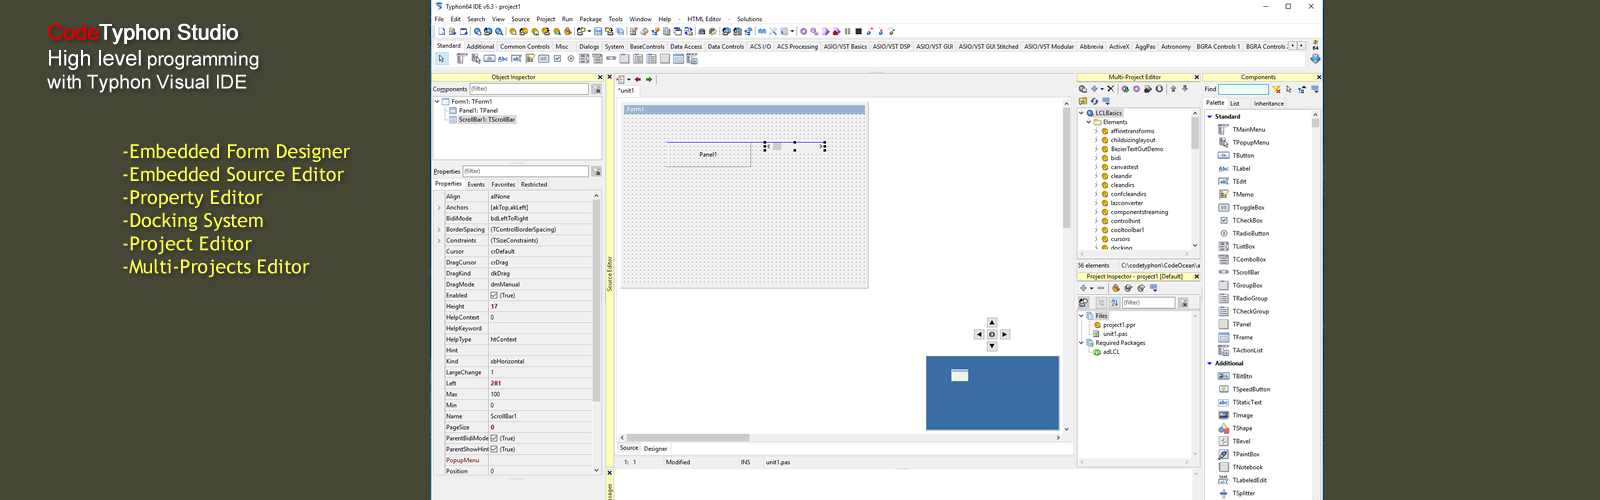Viewport: 1600px width, 500px height.
Task: Toggle the ParentShowHint property checkbox
Action: pos(494,449)
